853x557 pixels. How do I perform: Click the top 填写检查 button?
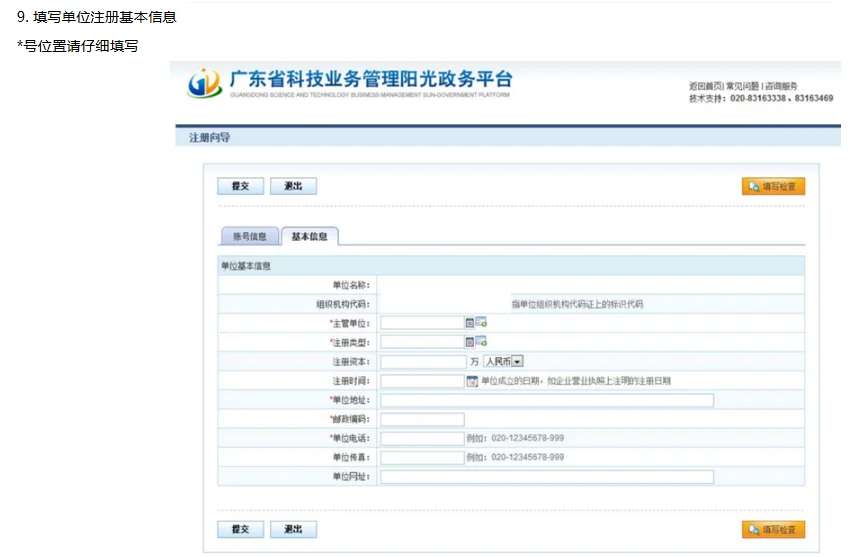[x=773, y=186]
